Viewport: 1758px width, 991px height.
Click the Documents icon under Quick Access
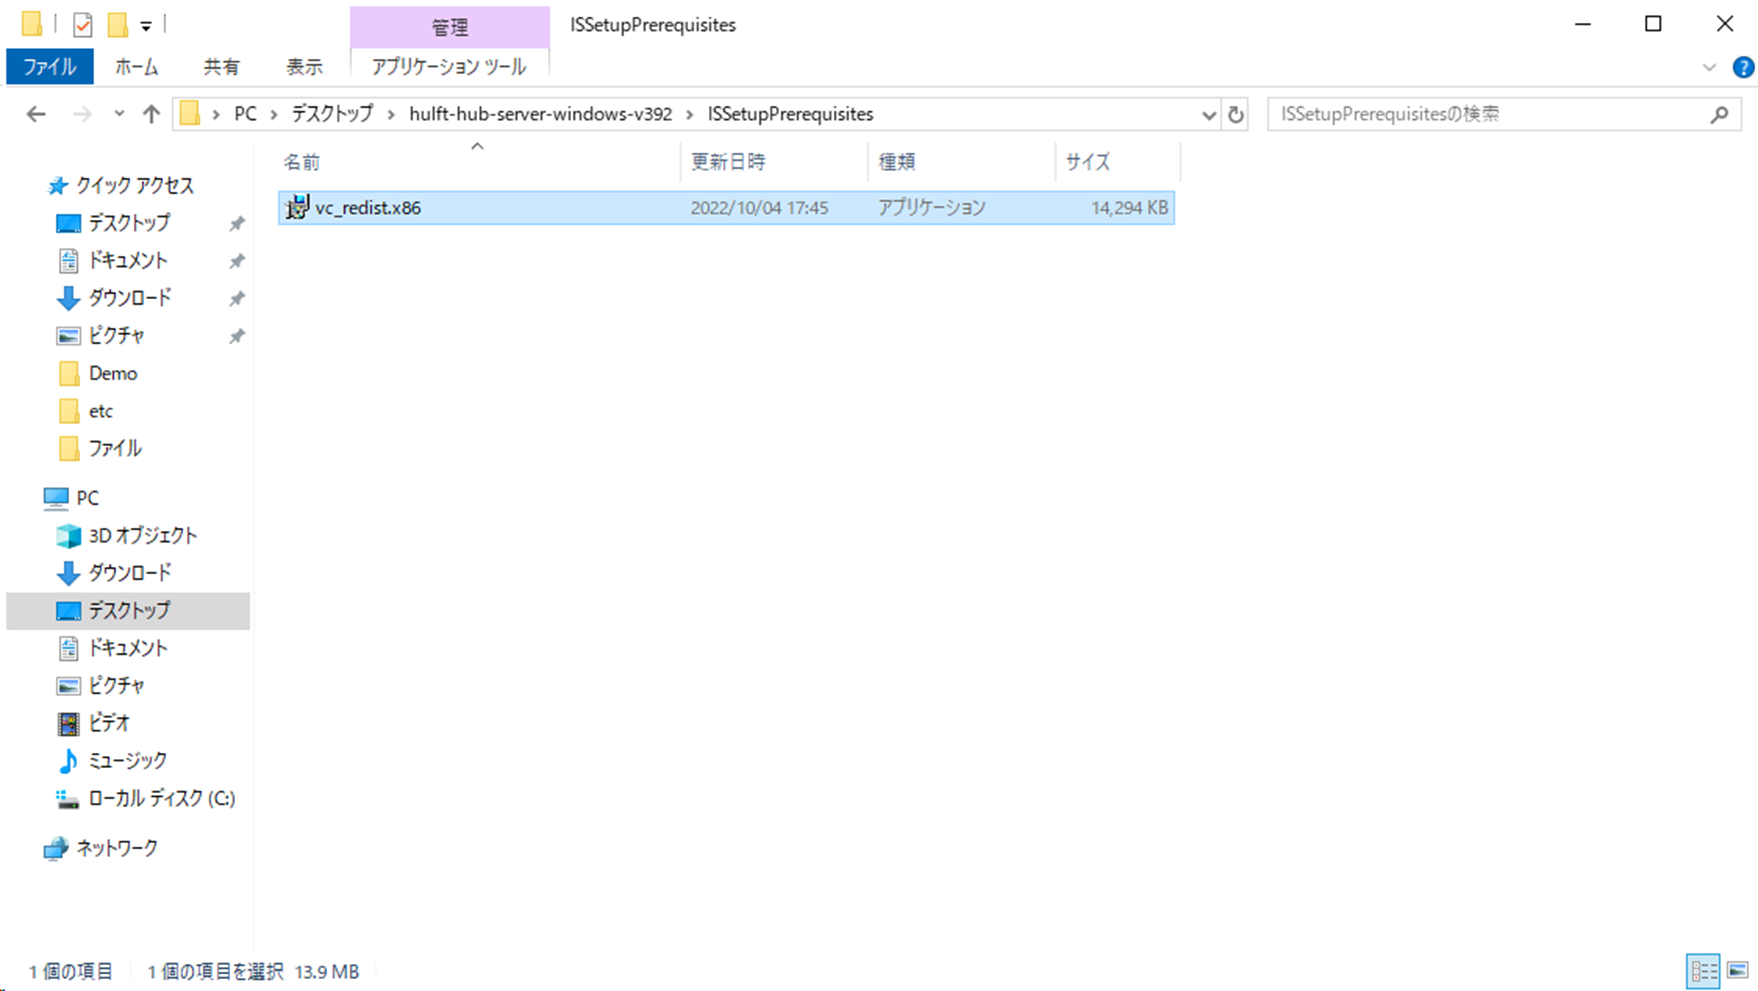(68, 260)
